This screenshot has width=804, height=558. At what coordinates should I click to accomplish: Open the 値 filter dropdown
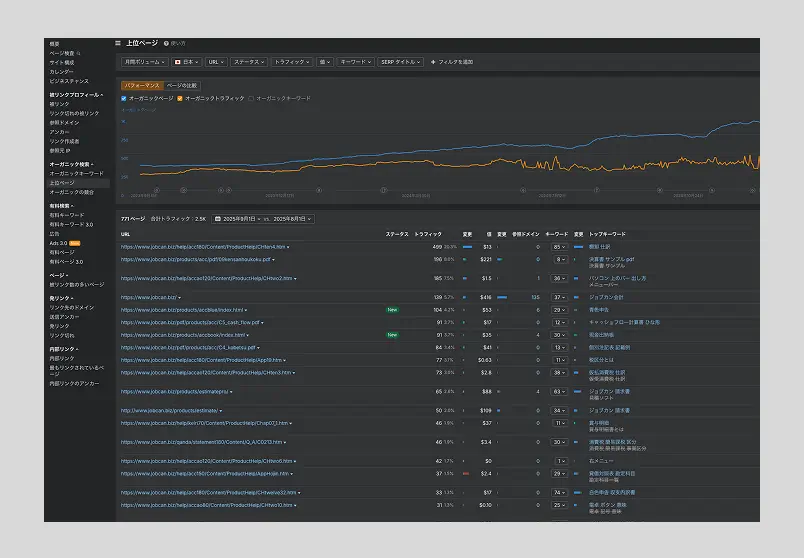coord(325,62)
